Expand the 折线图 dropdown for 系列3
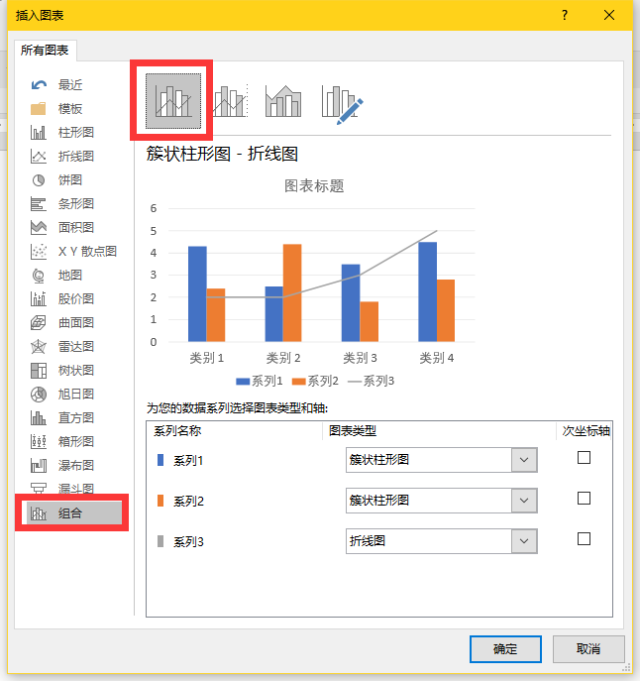The image size is (640, 681). [x=524, y=541]
